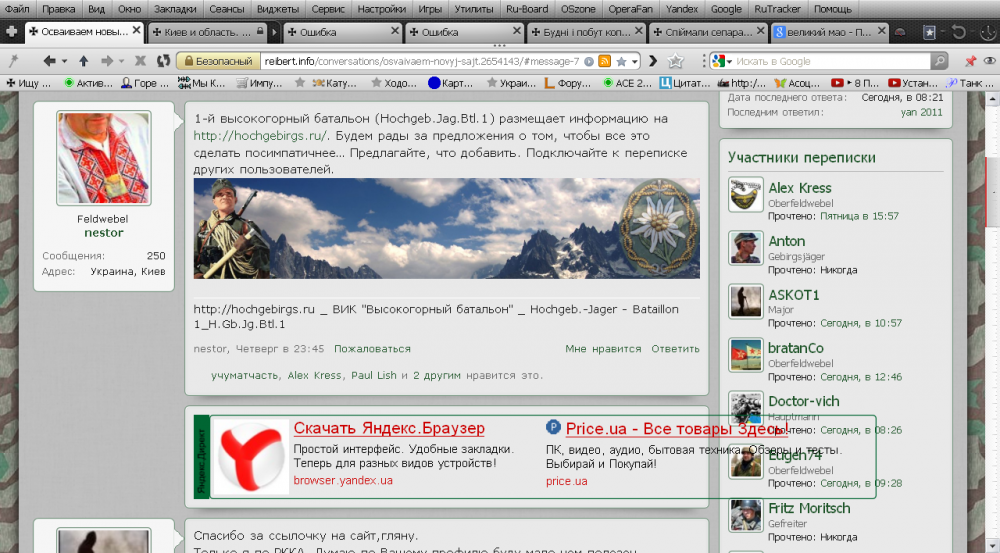
Task: Click the fast-forward chevron next to the address bar
Action: [652, 61]
